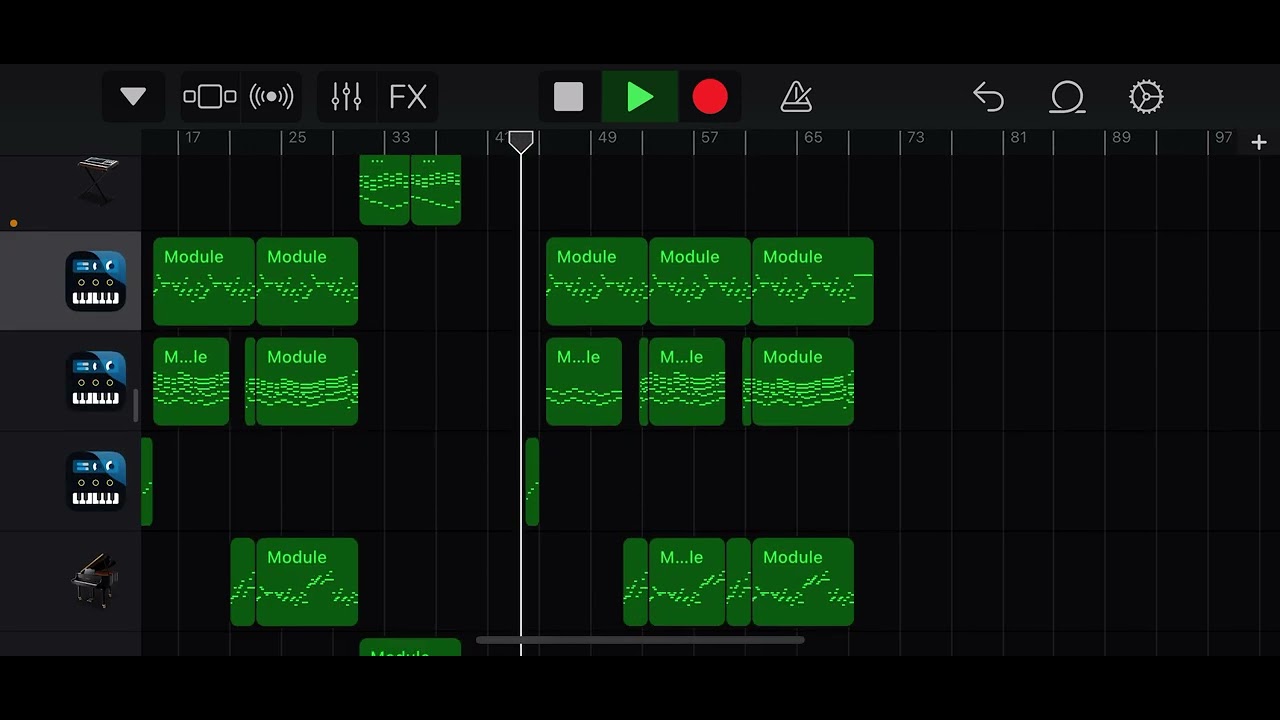Start recording with the red button
This screenshot has width=1280, height=720.
[x=710, y=97]
